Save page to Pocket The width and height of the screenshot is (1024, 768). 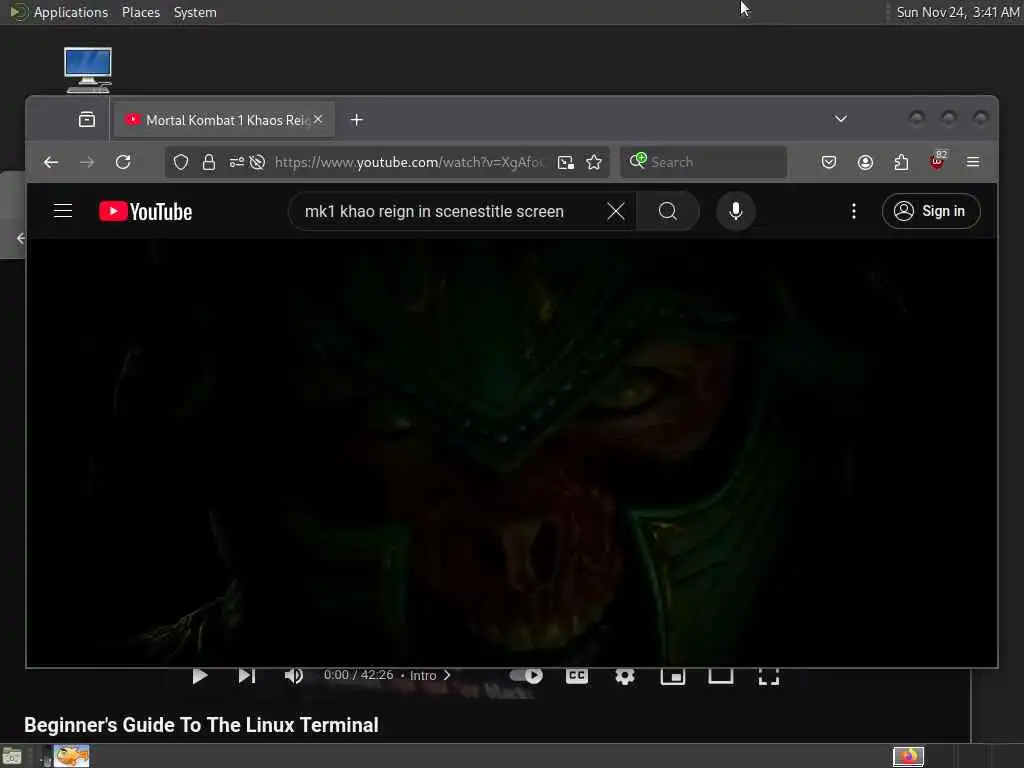(x=829, y=162)
